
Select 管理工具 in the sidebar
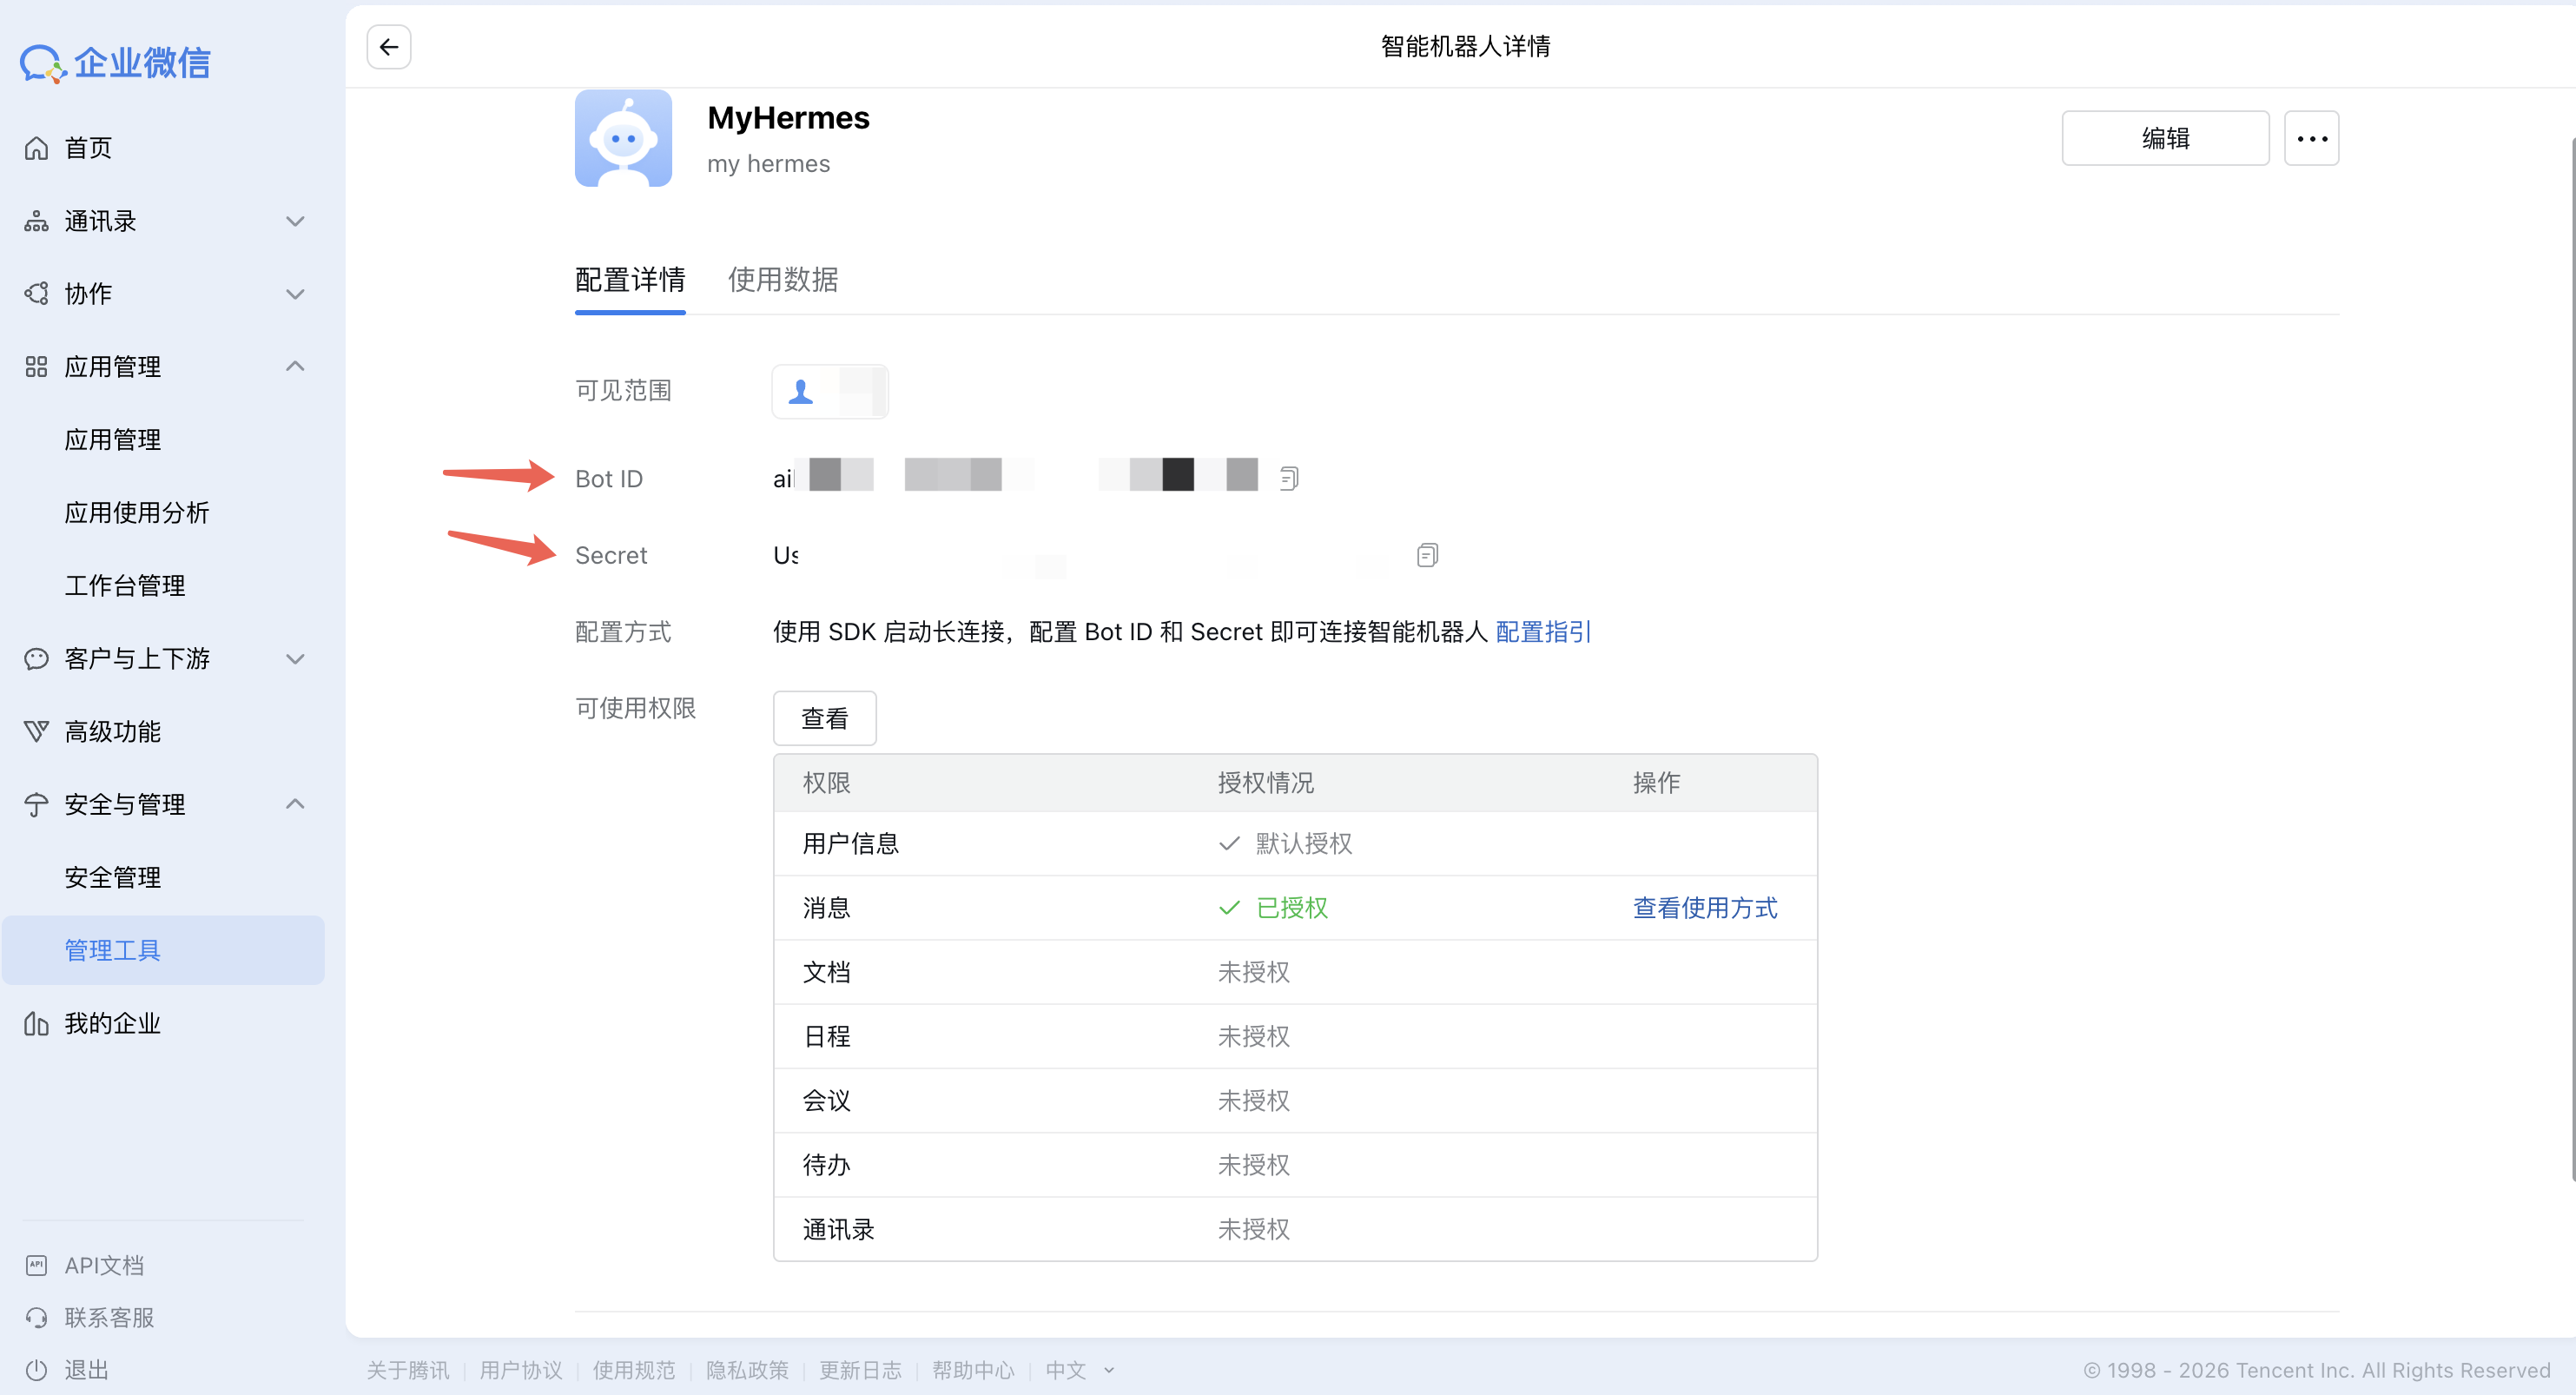pyautogui.click(x=112, y=950)
